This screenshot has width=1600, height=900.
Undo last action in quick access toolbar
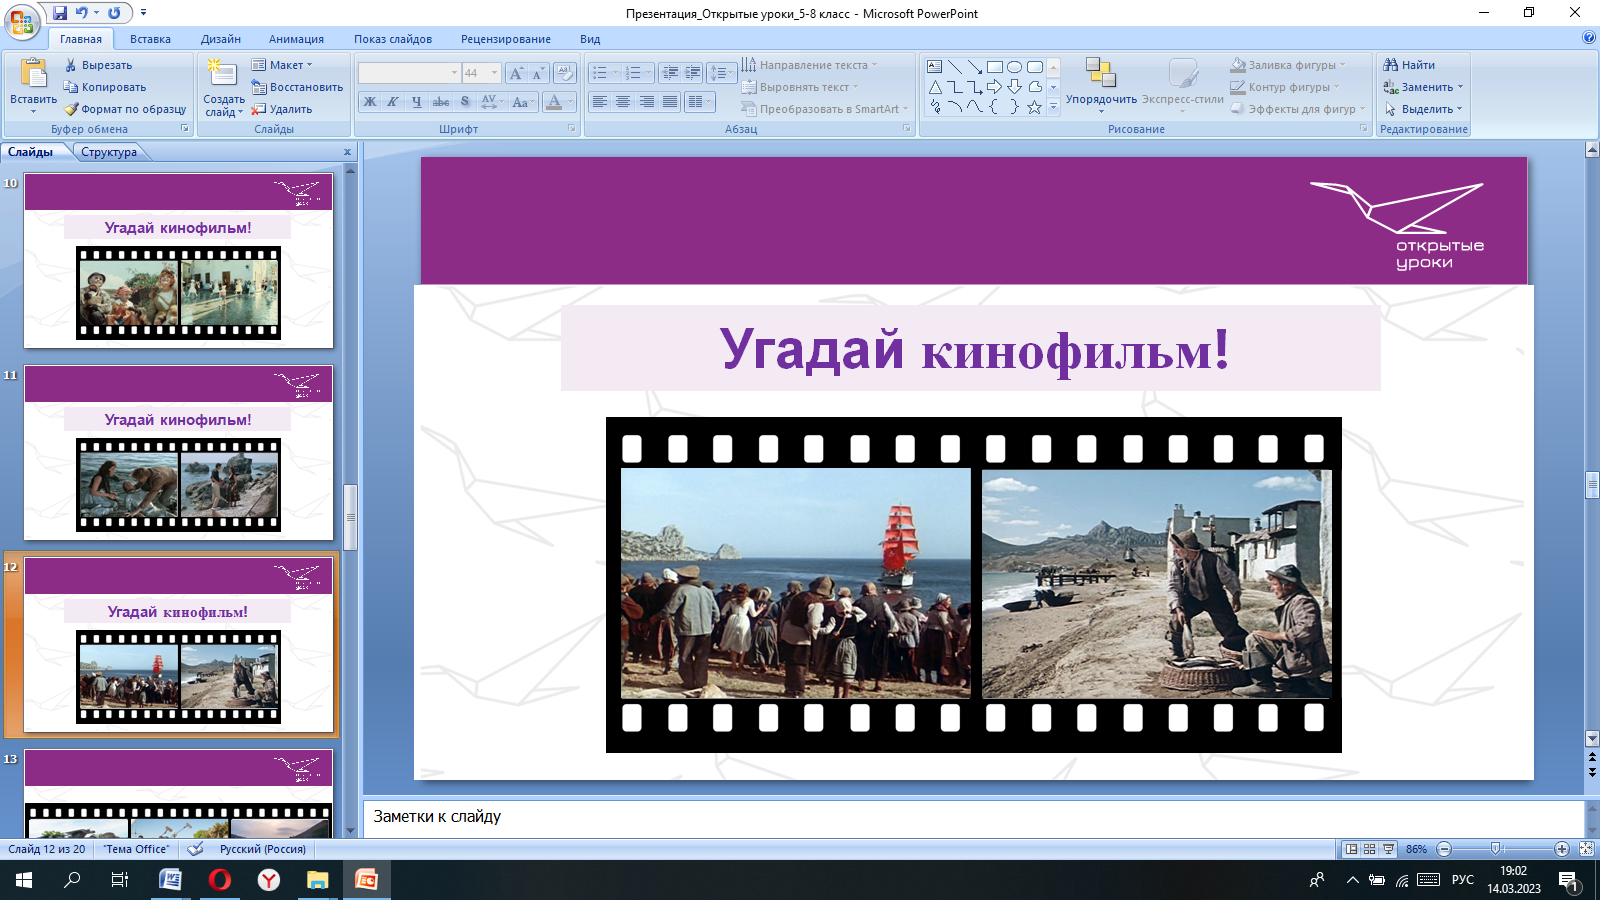[x=82, y=13]
